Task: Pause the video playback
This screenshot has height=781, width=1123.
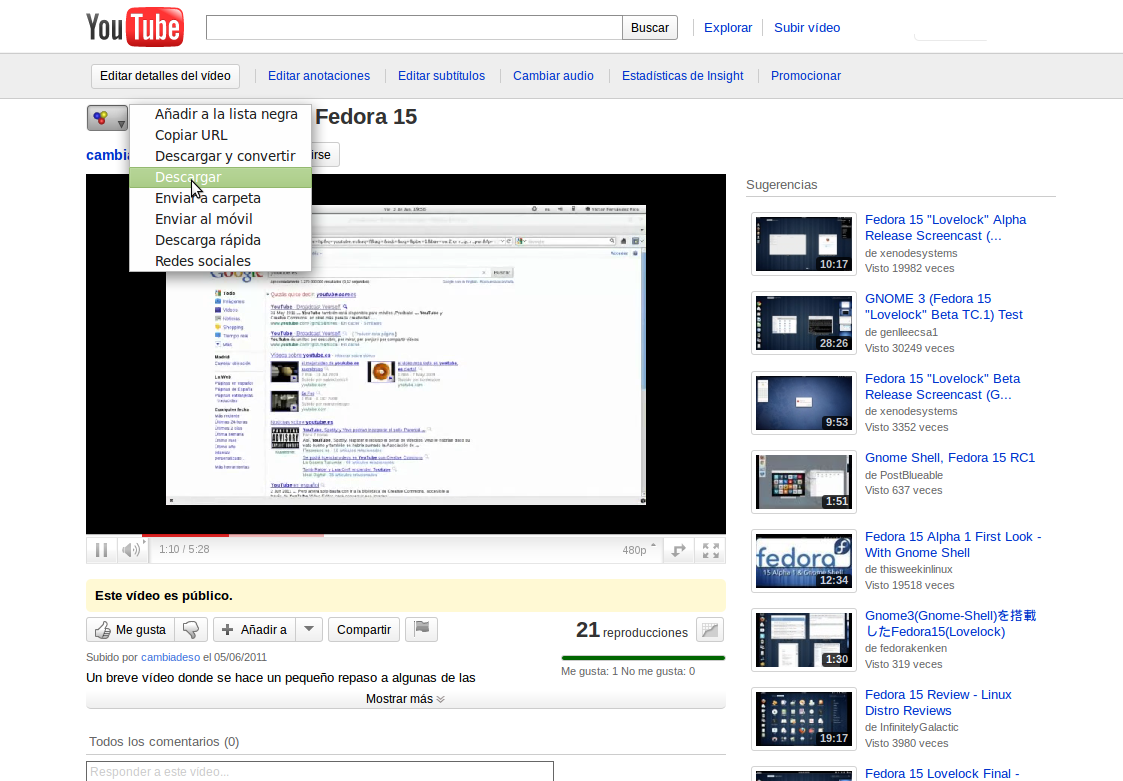Action: point(101,550)
